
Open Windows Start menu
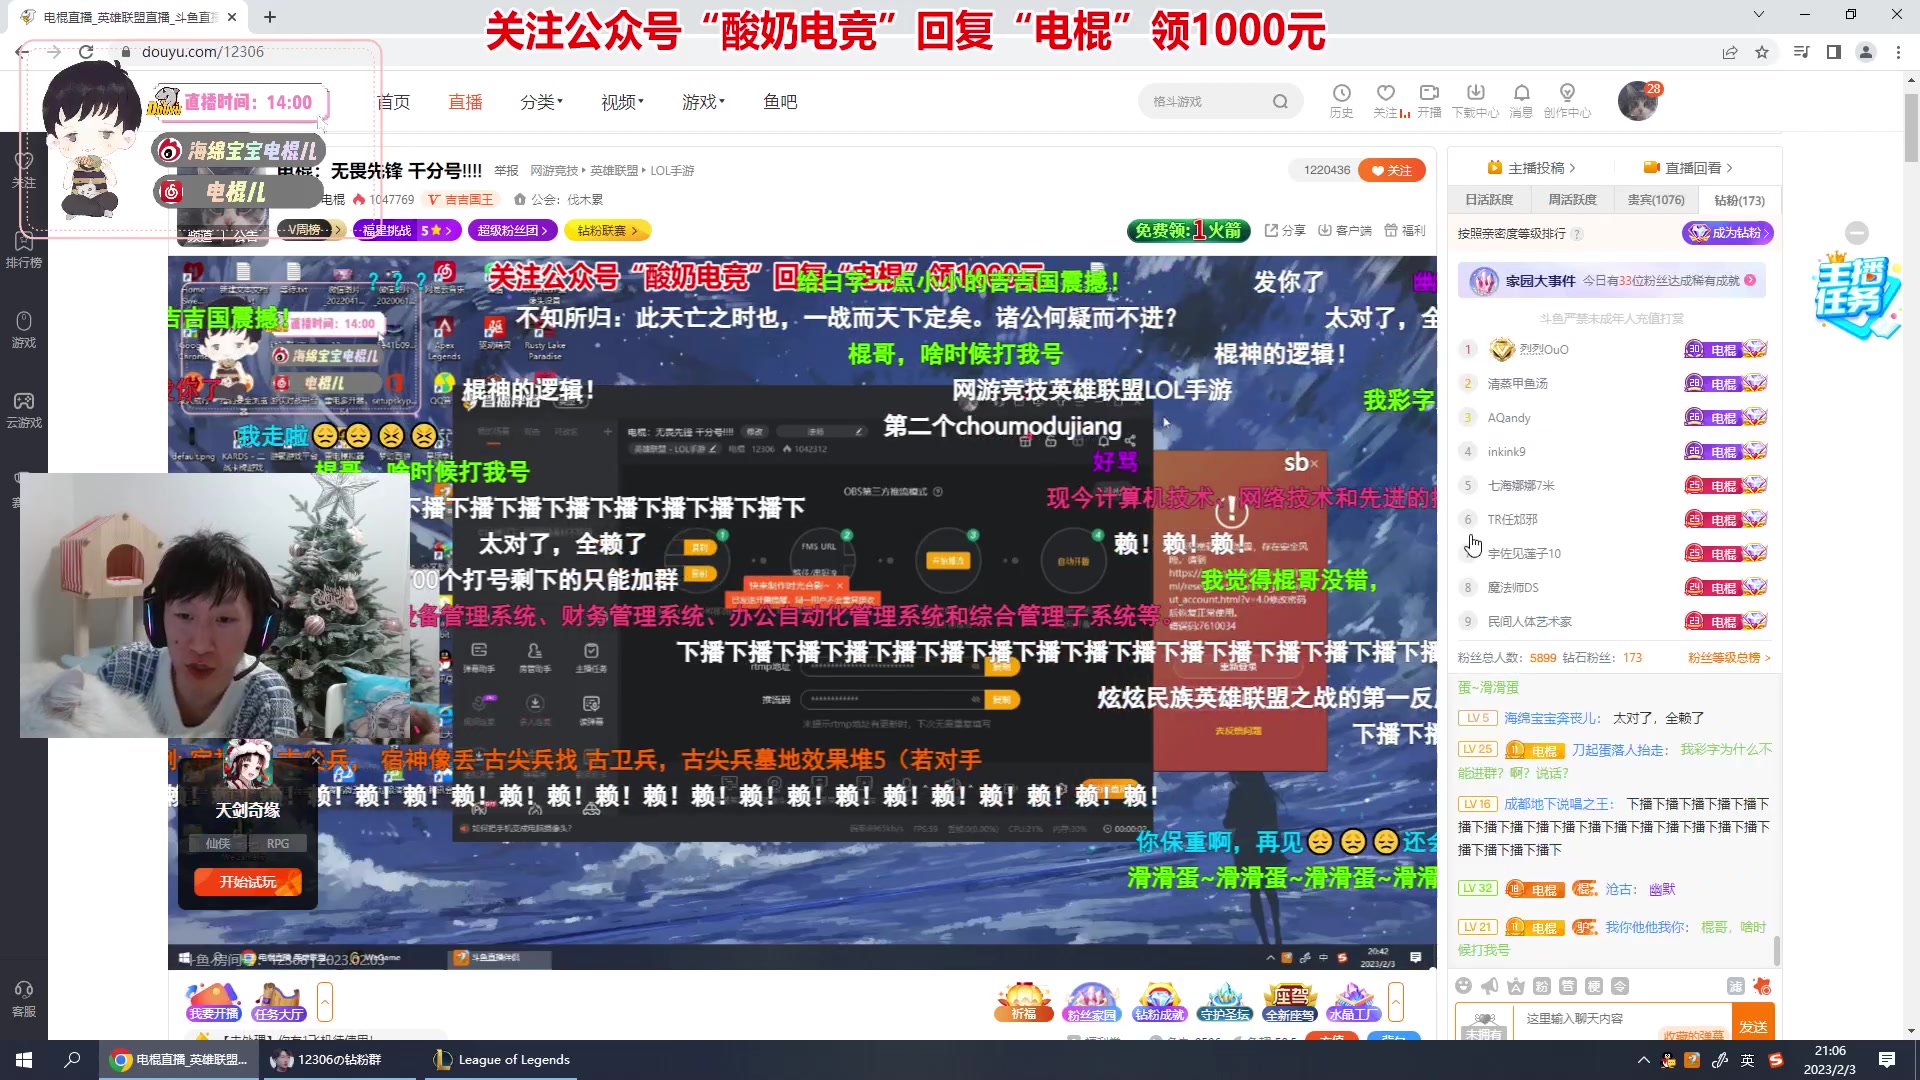(x=24, y=1059)
